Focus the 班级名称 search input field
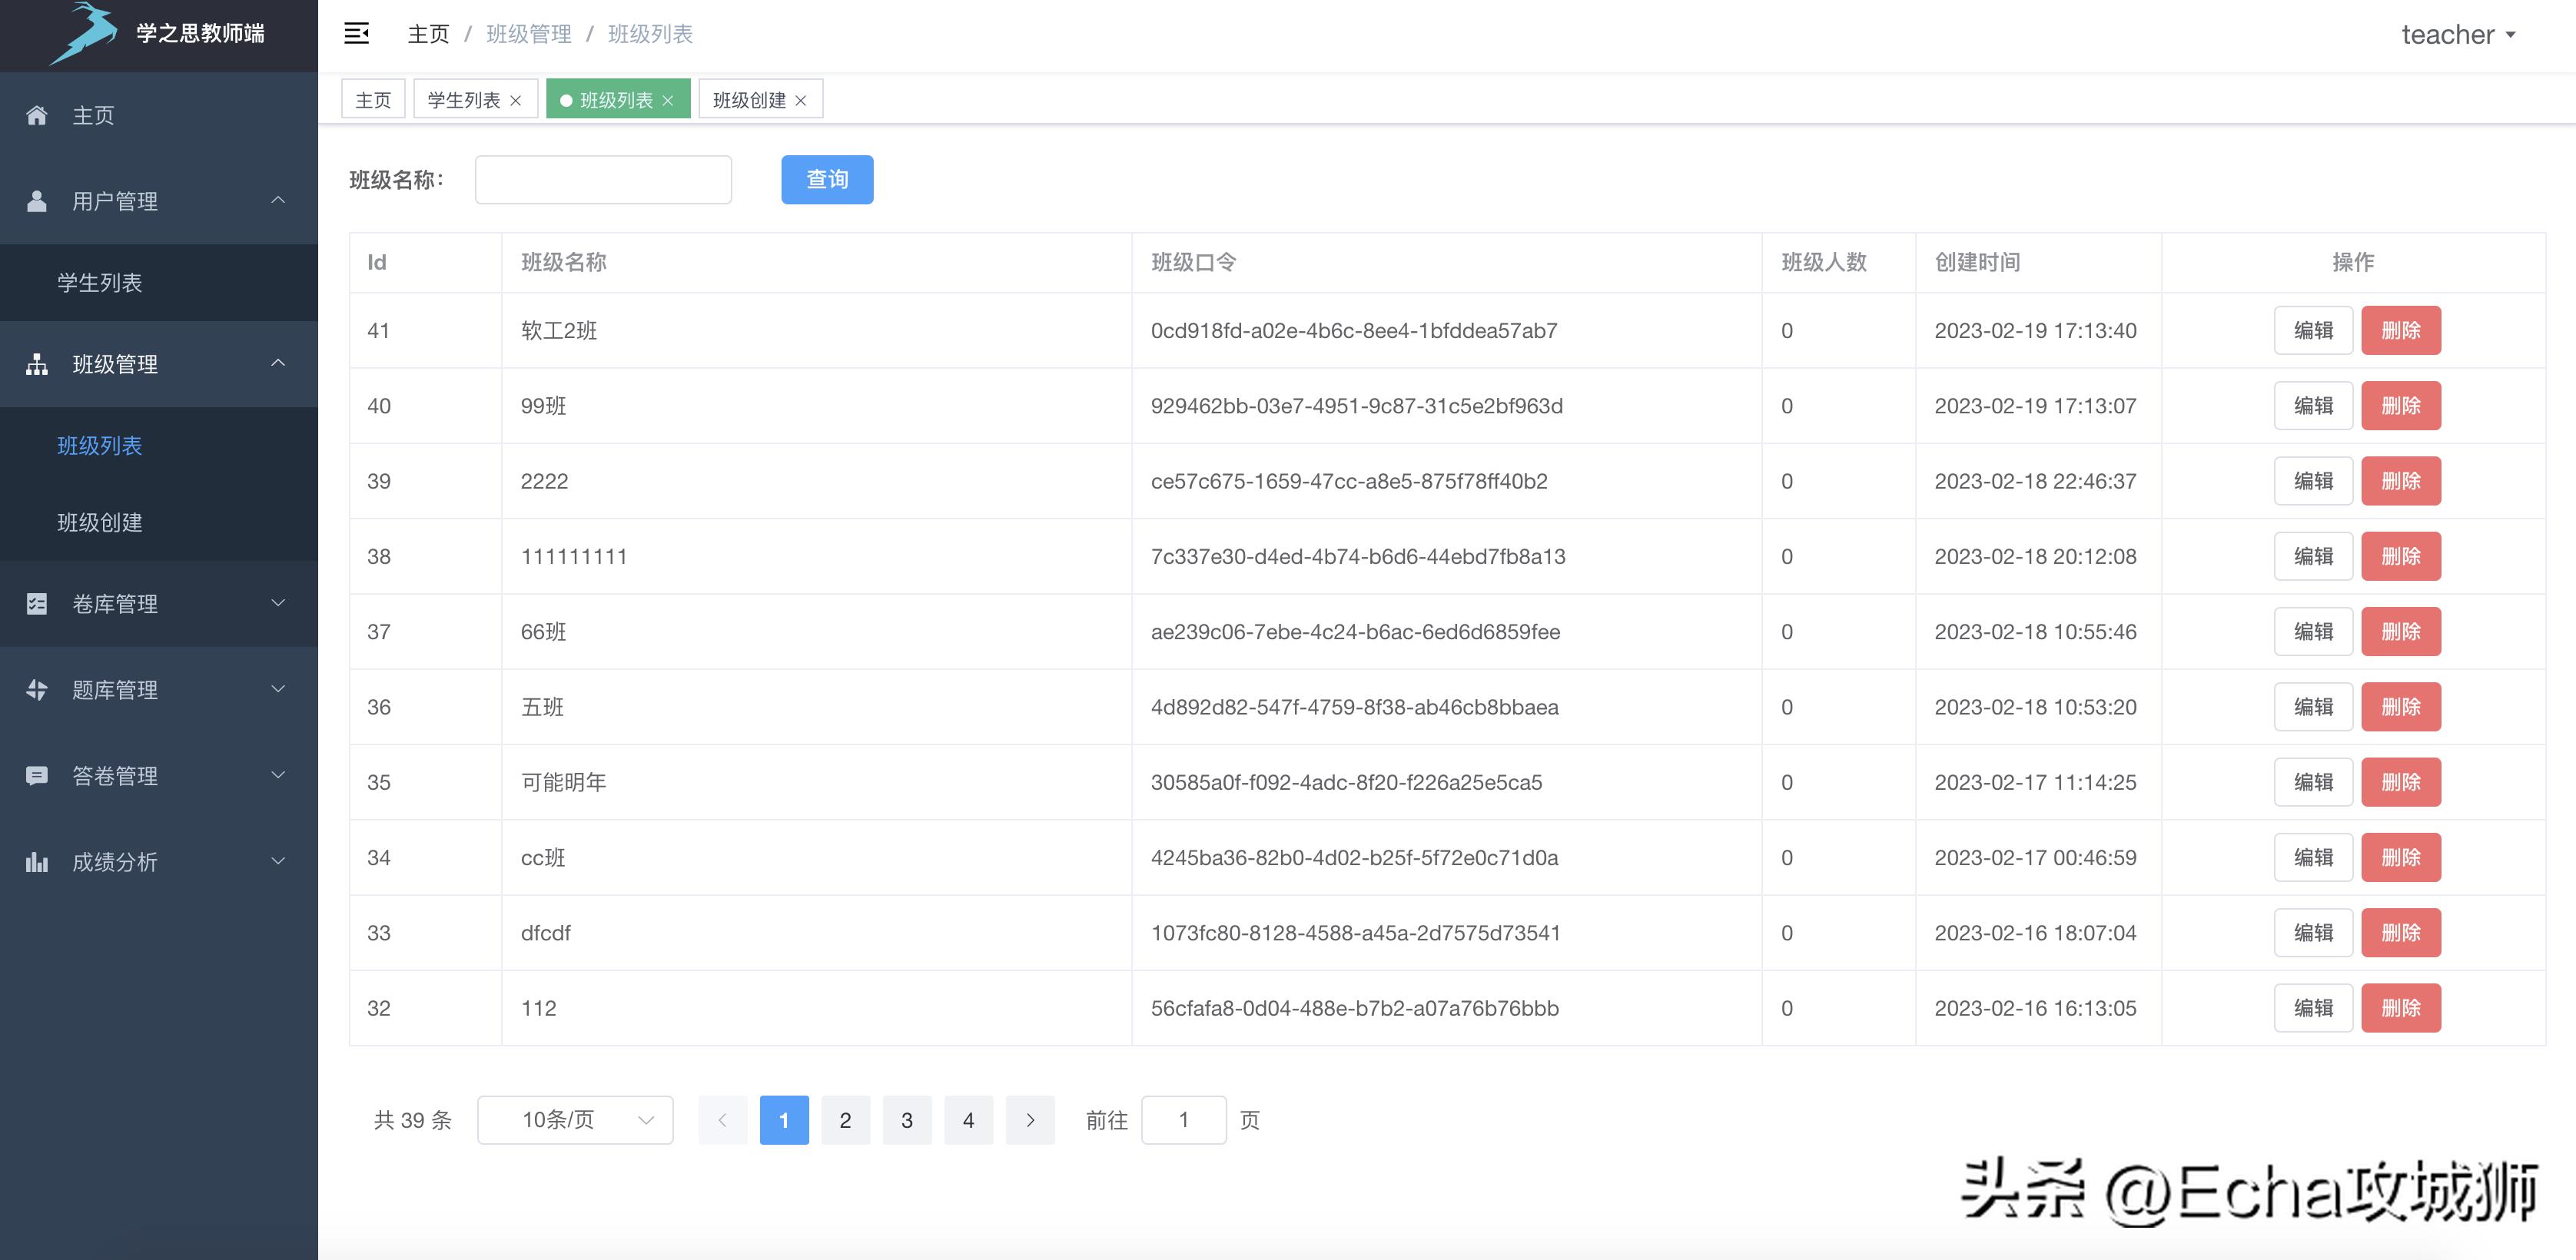 point(603,180)
